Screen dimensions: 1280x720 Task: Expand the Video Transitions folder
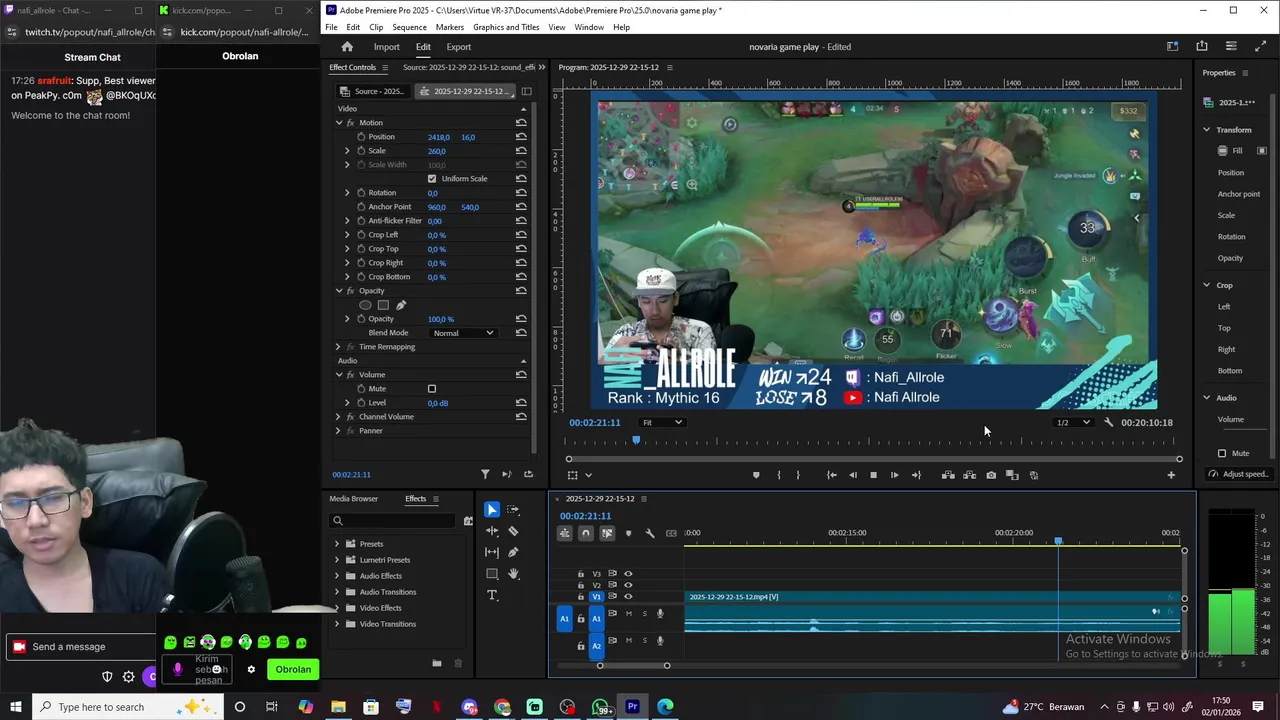[x=337, y=624]
